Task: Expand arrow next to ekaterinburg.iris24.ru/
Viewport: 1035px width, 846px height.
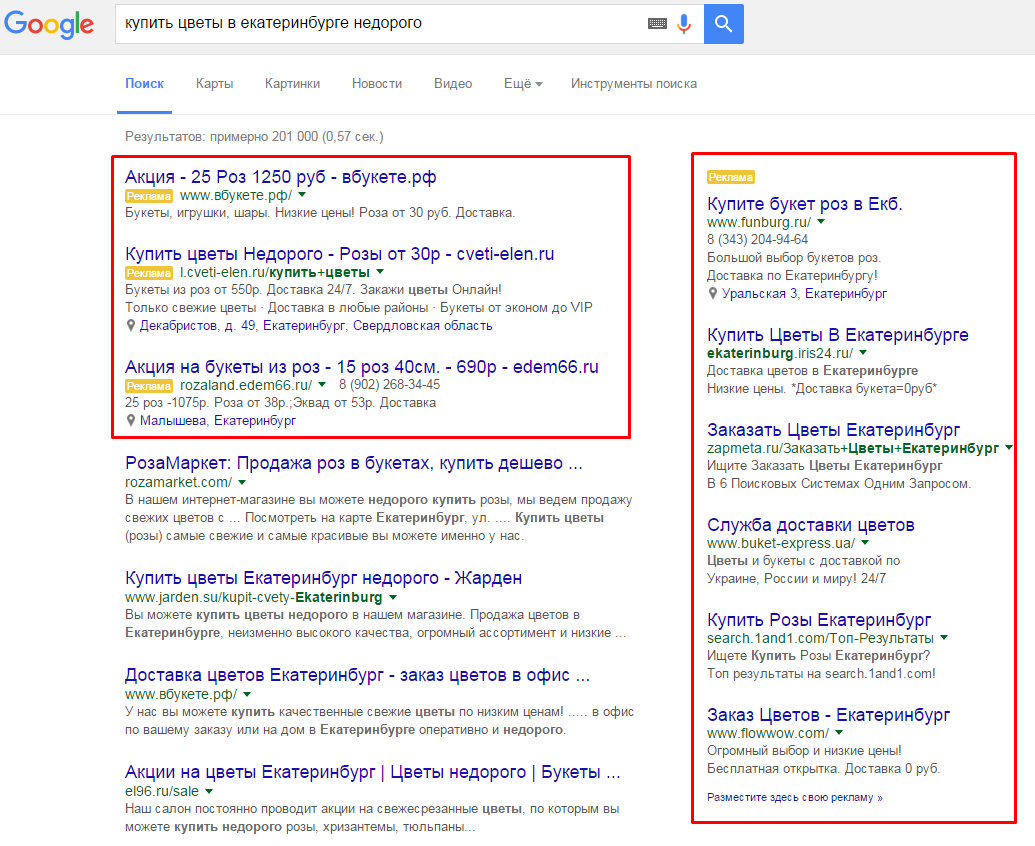Action: (863, 352)
